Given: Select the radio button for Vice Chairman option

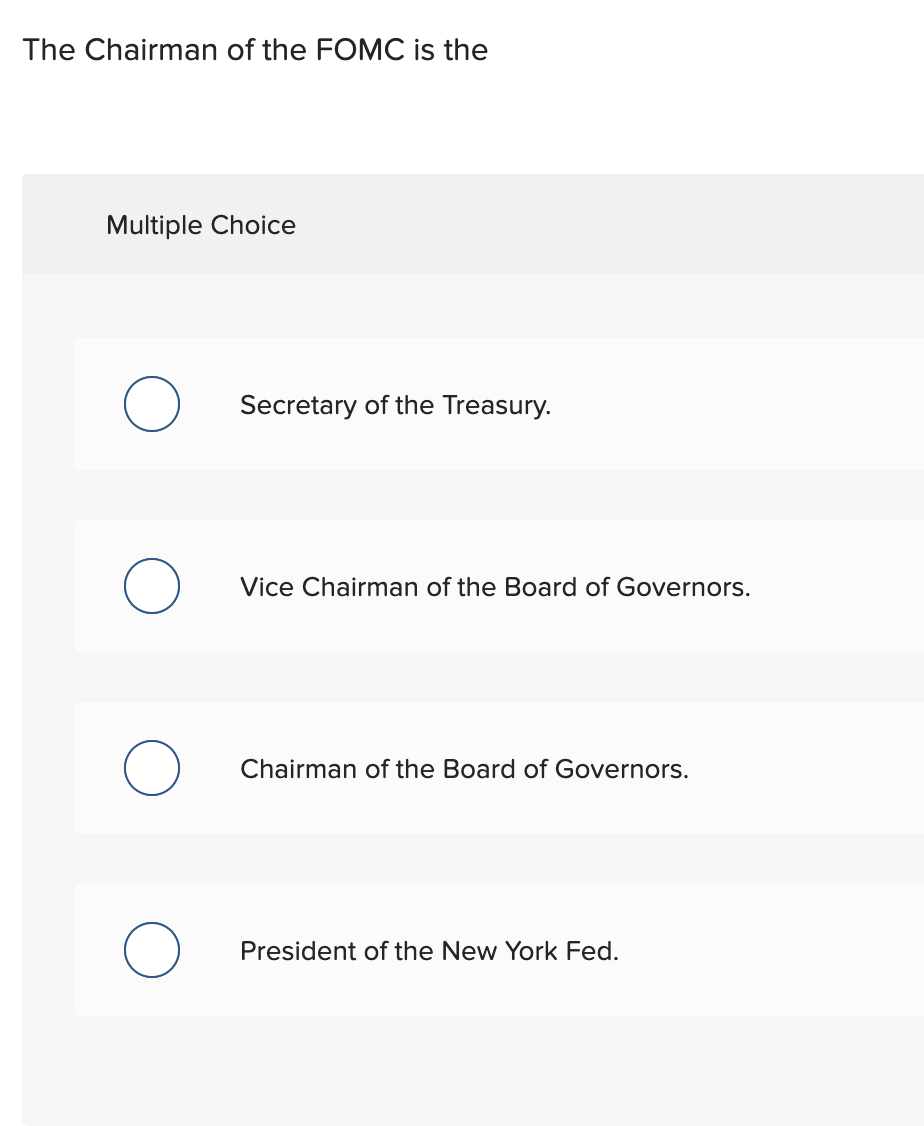Looking at the screenshot, I should point(151,586).
